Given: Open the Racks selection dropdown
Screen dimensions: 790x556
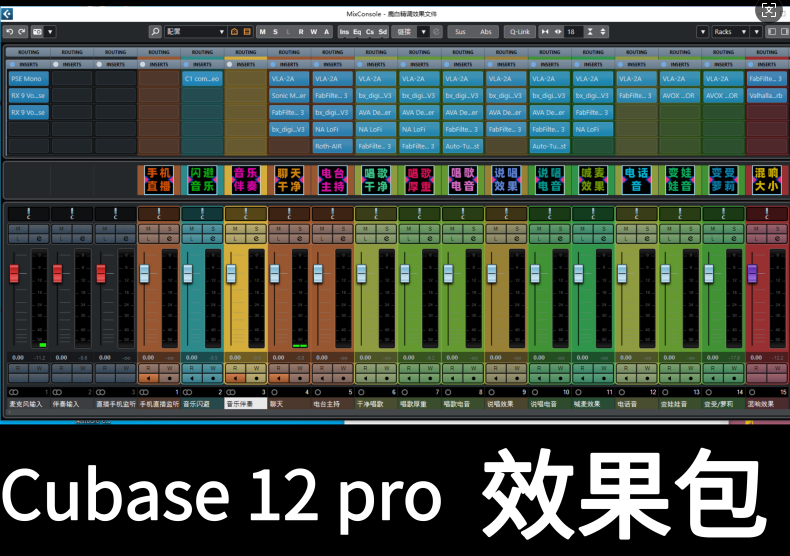Looking at the screenshot, I should (730, 32).
